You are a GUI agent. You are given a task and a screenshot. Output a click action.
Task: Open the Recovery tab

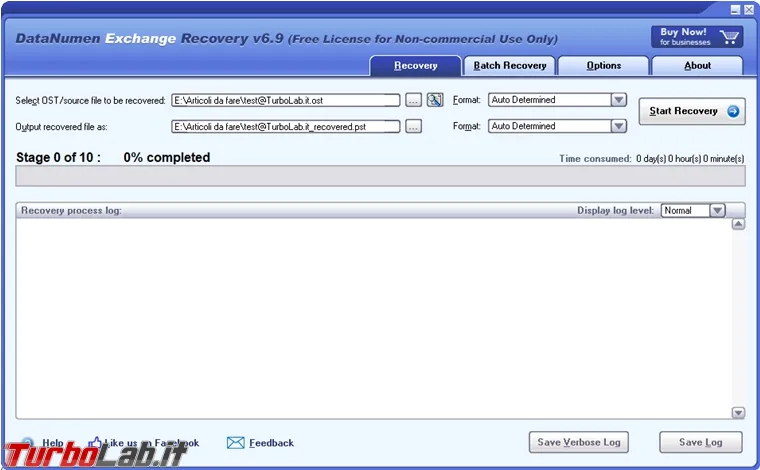[415, 66]
